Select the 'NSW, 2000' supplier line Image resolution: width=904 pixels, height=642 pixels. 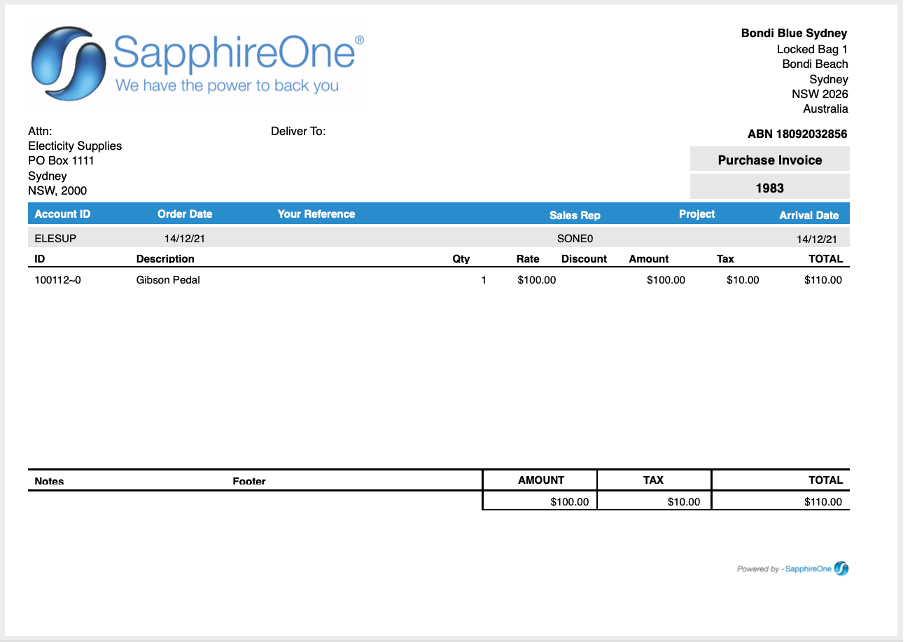click(57, 191)
